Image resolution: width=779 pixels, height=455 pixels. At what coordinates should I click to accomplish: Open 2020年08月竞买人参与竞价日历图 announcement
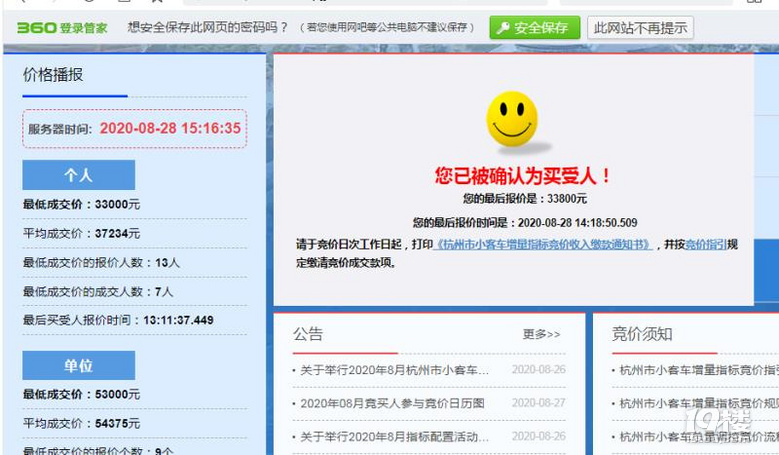click(392, 404)
